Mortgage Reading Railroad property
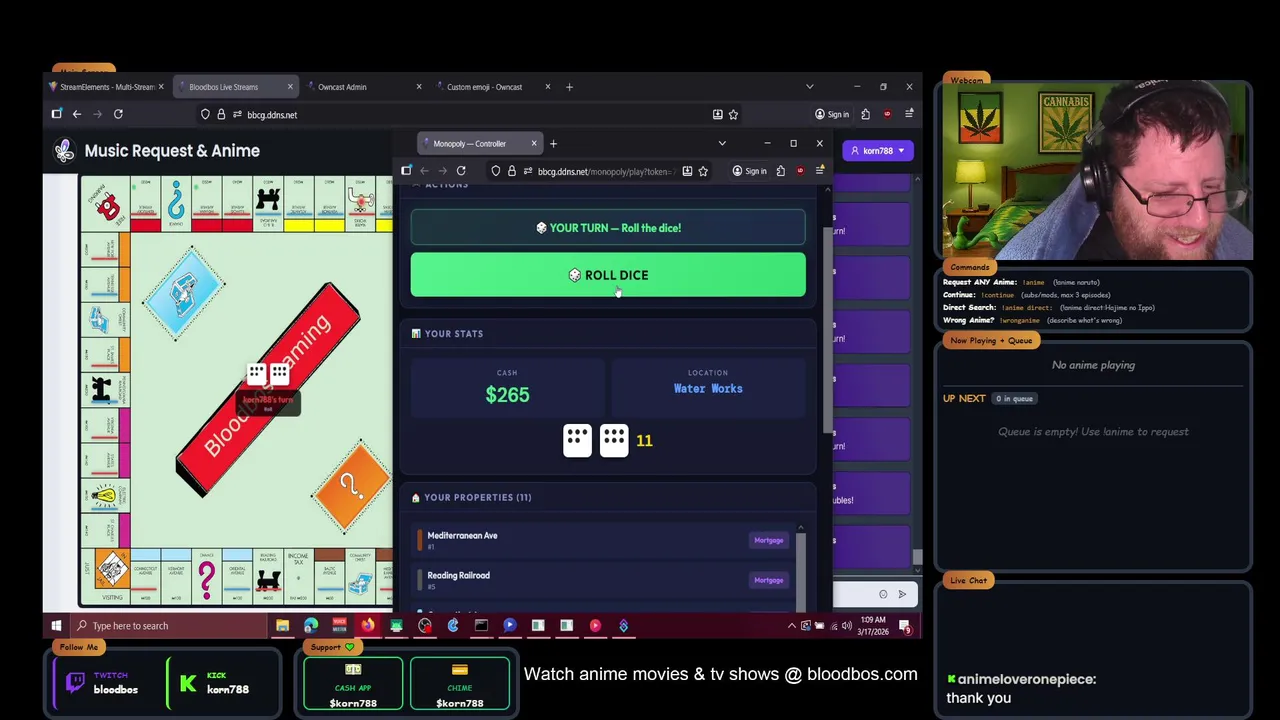Viewport: 1280px width, 720px height. (x=768, y=580)
